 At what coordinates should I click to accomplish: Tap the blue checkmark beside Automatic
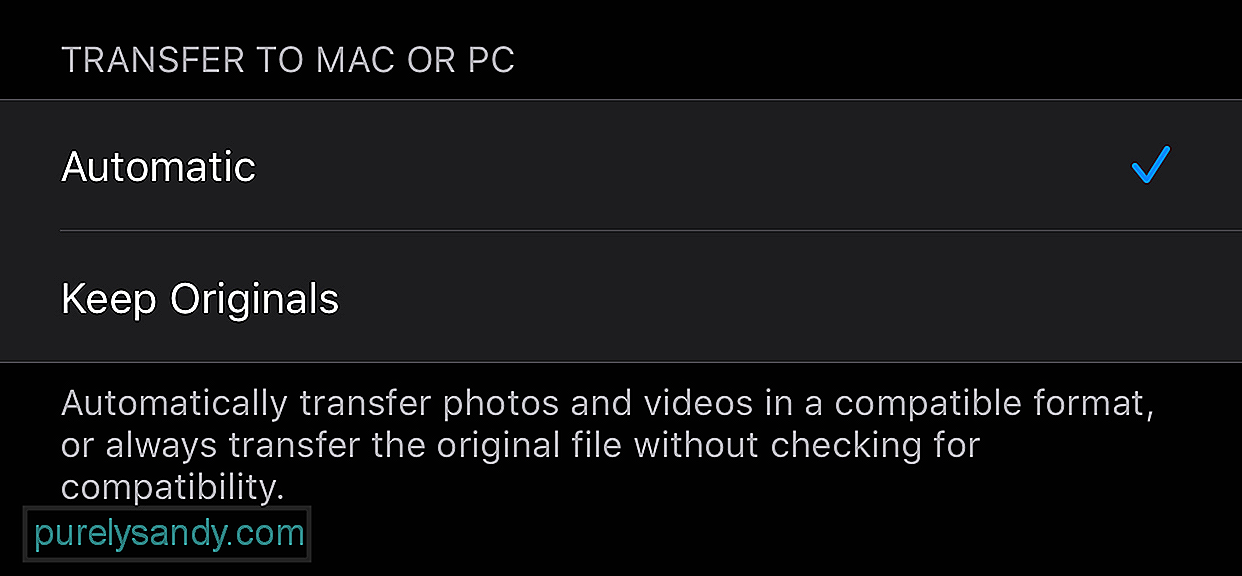(1150, 165)
